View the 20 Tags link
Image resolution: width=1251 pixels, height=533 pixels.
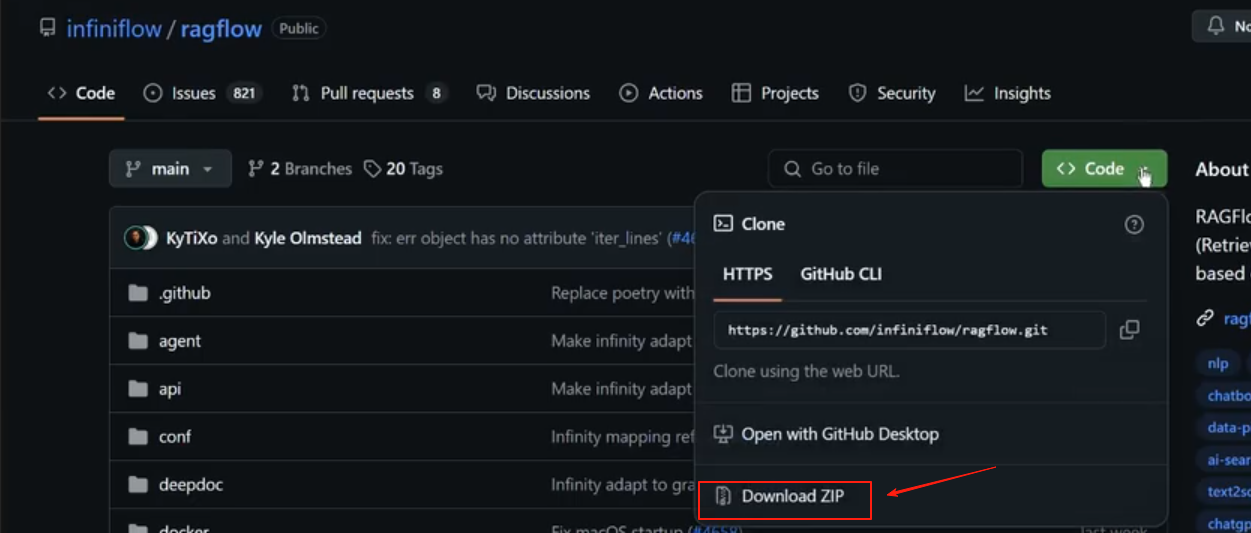403,169
